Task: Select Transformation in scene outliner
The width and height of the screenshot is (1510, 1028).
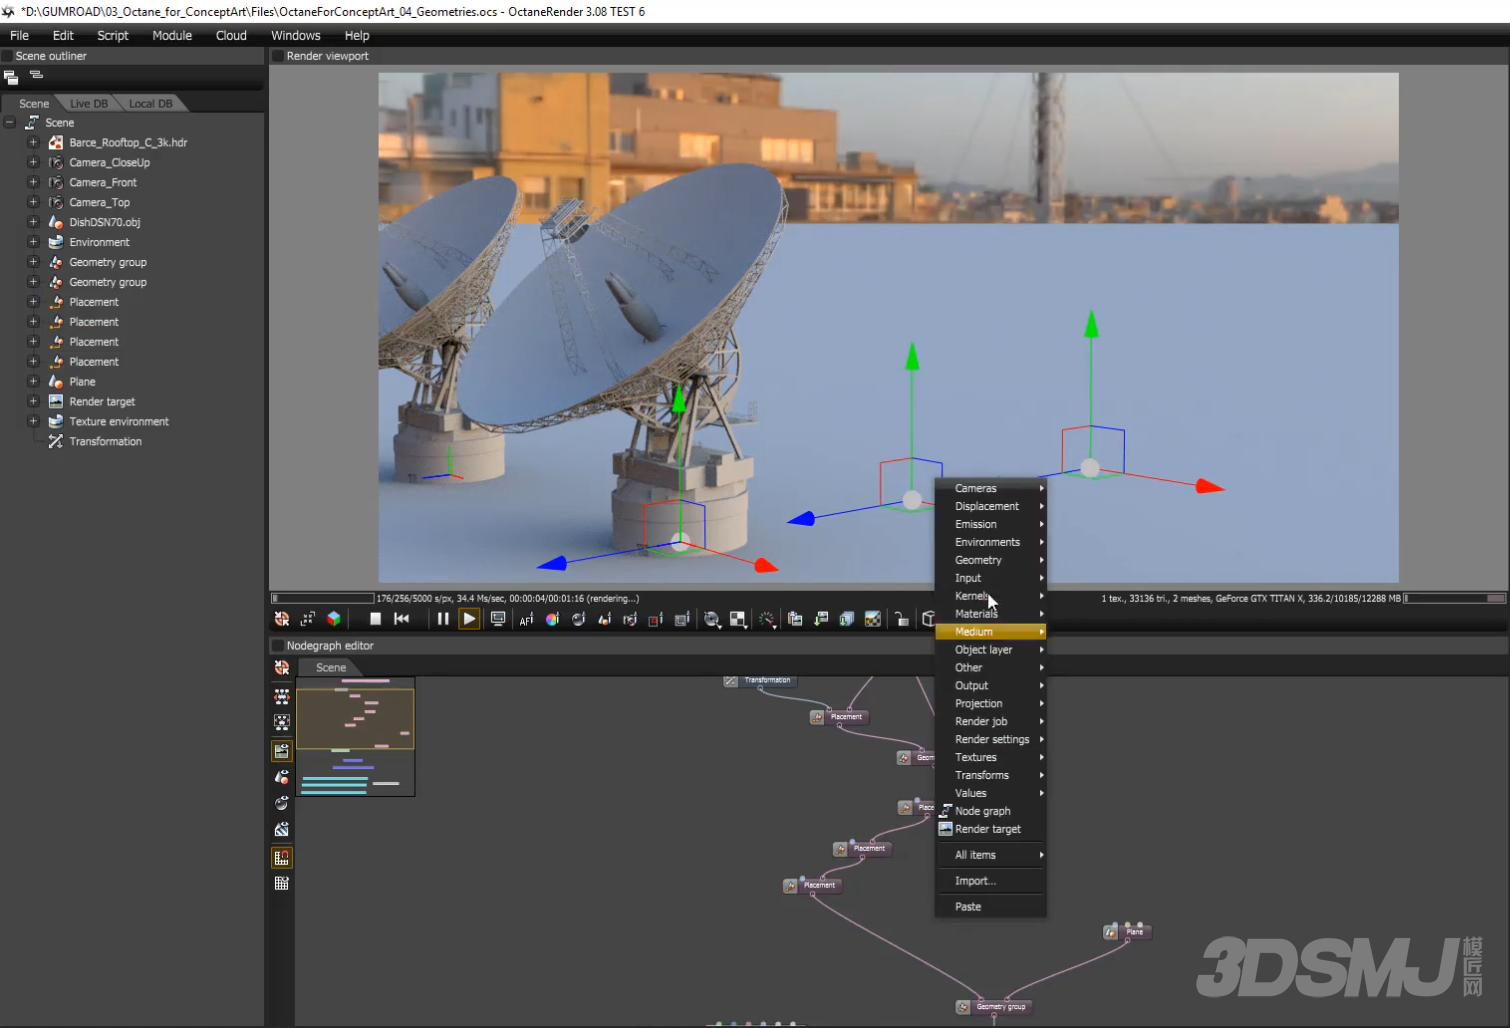Action: click(105, 441)
